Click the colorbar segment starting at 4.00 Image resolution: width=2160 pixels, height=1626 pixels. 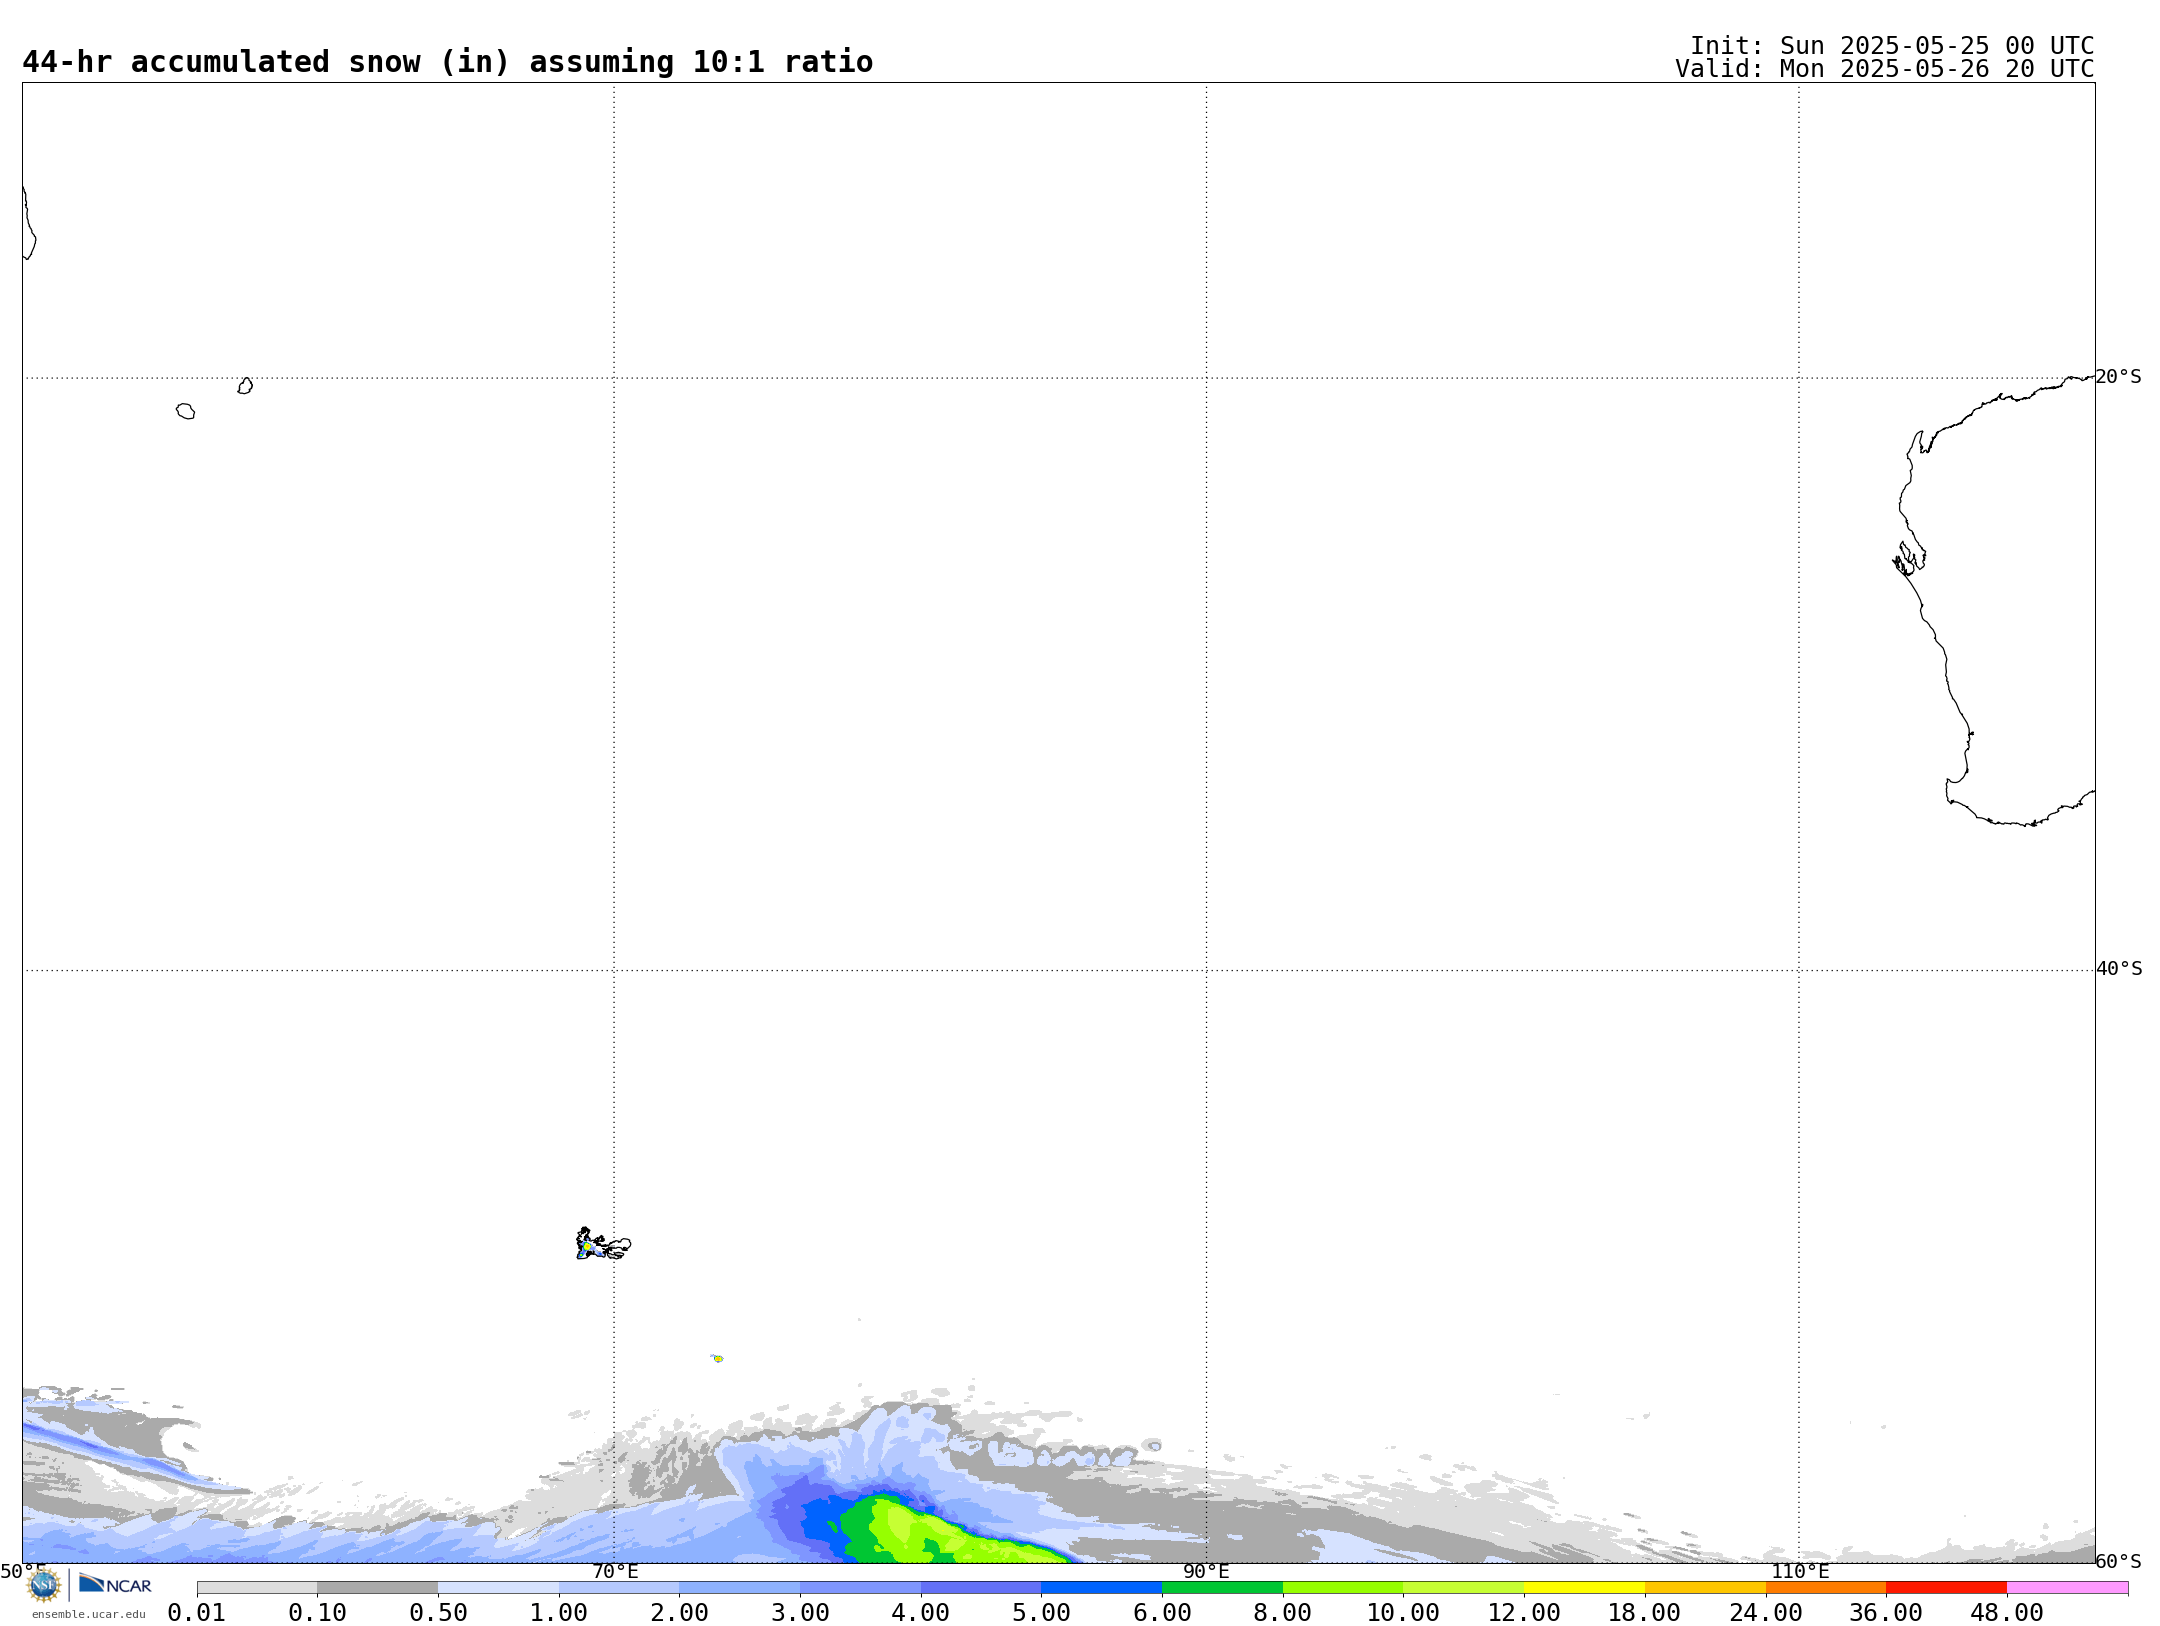[981, 1588]
